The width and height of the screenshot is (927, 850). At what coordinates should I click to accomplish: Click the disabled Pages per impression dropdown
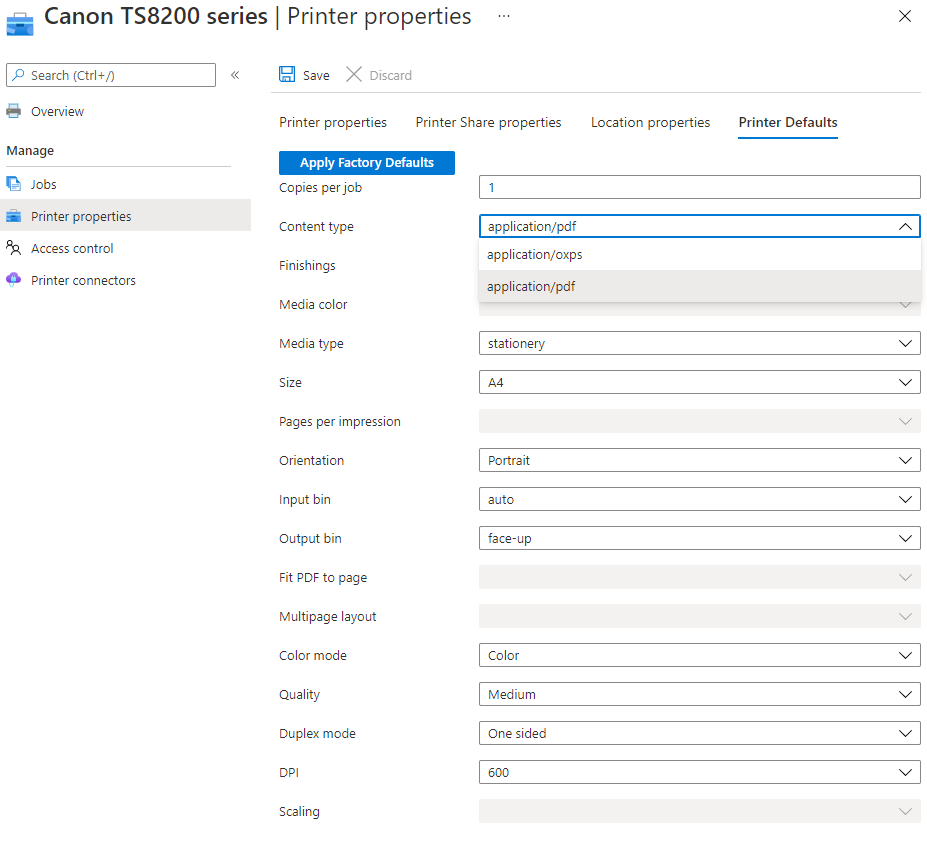click(699, 421)
